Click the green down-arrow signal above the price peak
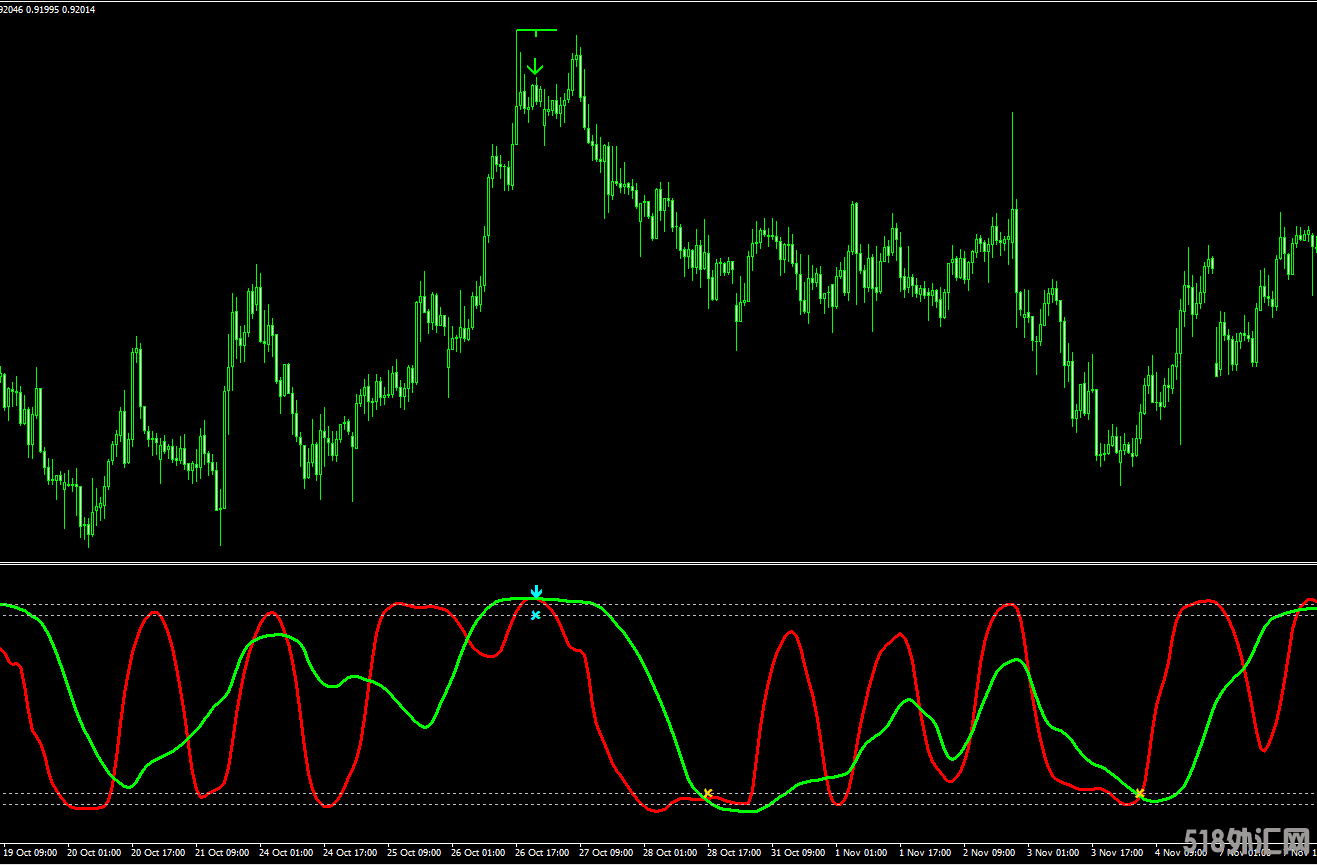 pyautogui.click(x=535, y=67)
